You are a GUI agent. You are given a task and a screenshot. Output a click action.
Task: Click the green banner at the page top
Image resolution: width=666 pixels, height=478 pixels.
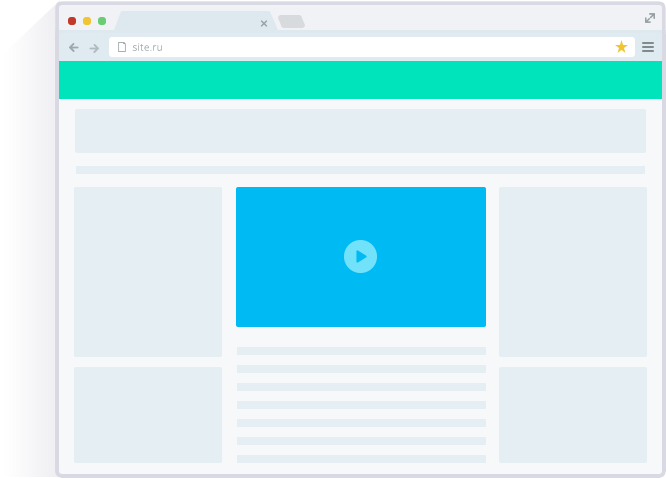[x=360, y=80]
